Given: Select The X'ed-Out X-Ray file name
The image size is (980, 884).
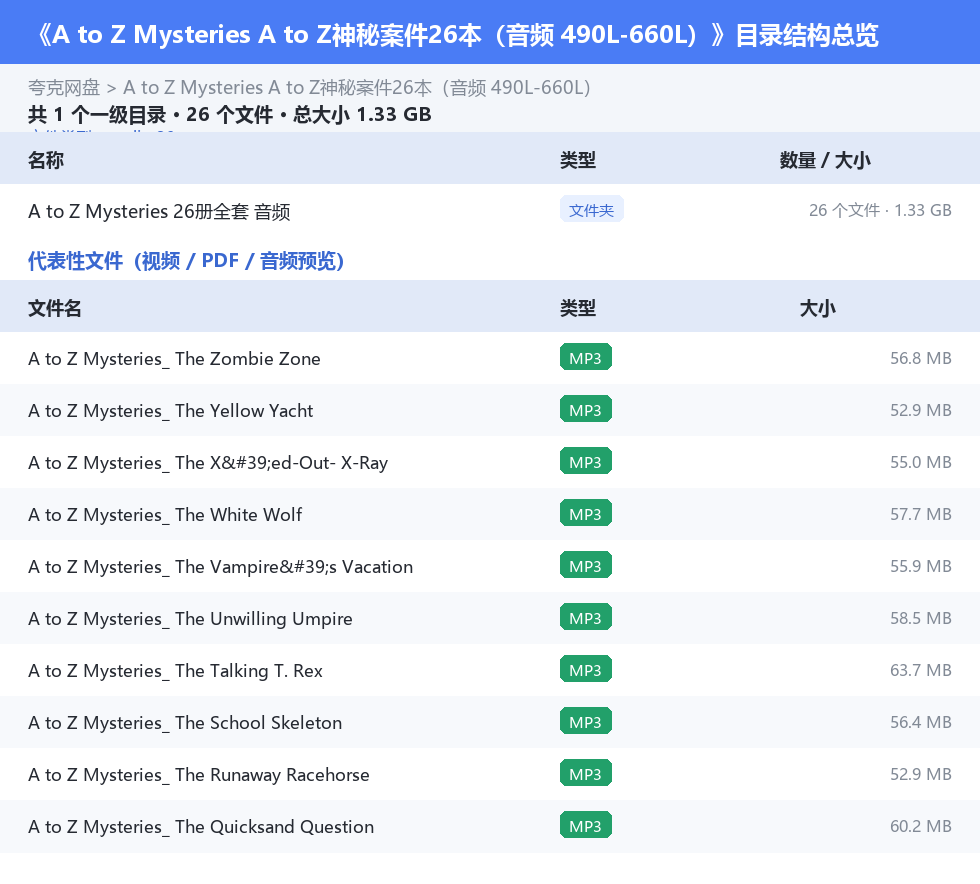Looking at the screenshot, I should pos(208,463).
